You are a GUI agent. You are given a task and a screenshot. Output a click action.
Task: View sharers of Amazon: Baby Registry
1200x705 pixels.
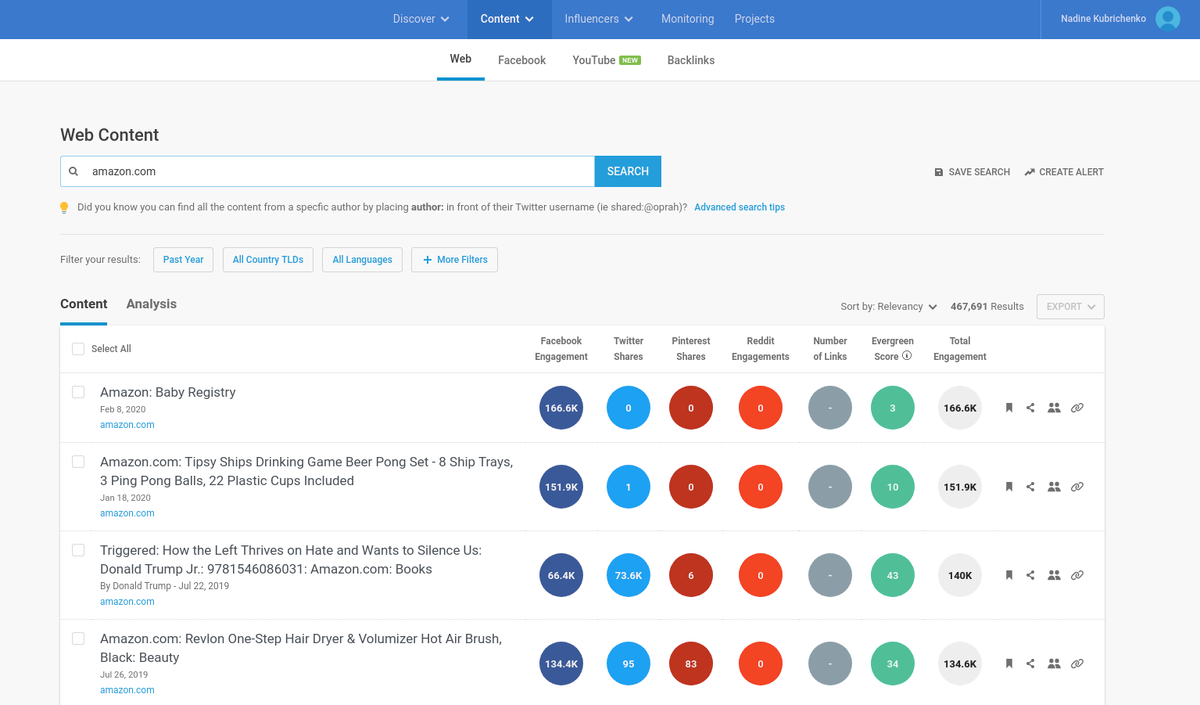pyautogui.click(x=1054, y=408)
